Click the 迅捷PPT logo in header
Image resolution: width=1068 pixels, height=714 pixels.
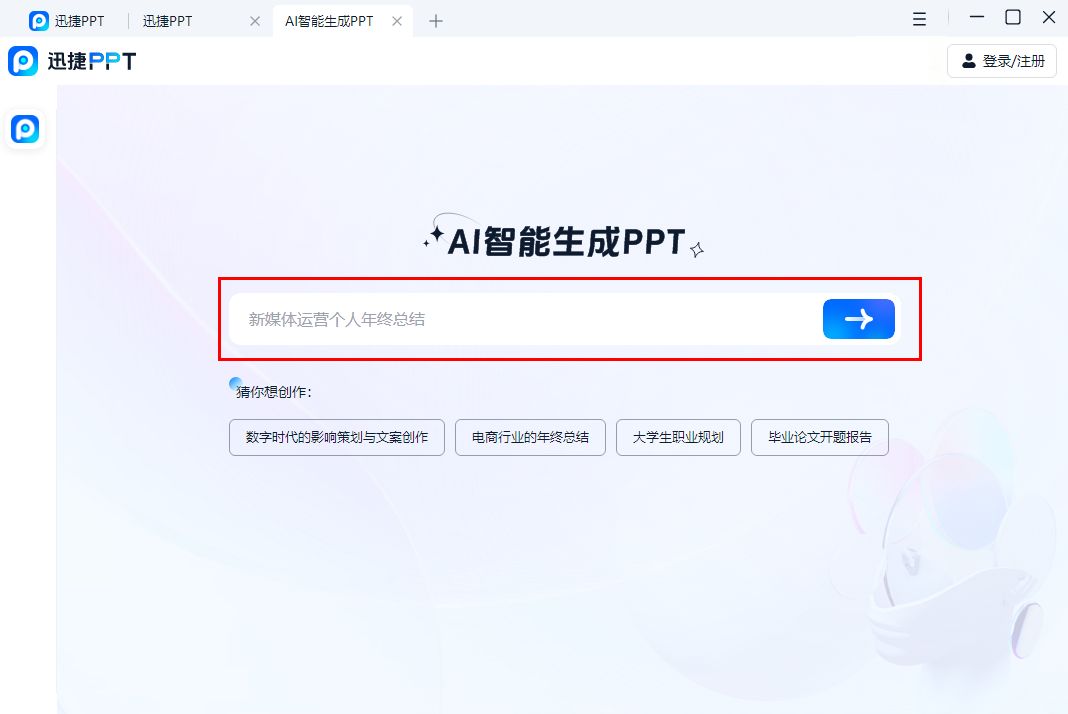click(x=72, y=61)
